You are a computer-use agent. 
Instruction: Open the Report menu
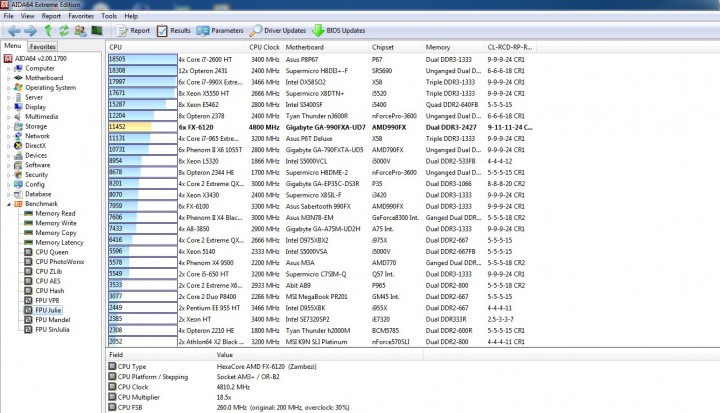(51, 16)
